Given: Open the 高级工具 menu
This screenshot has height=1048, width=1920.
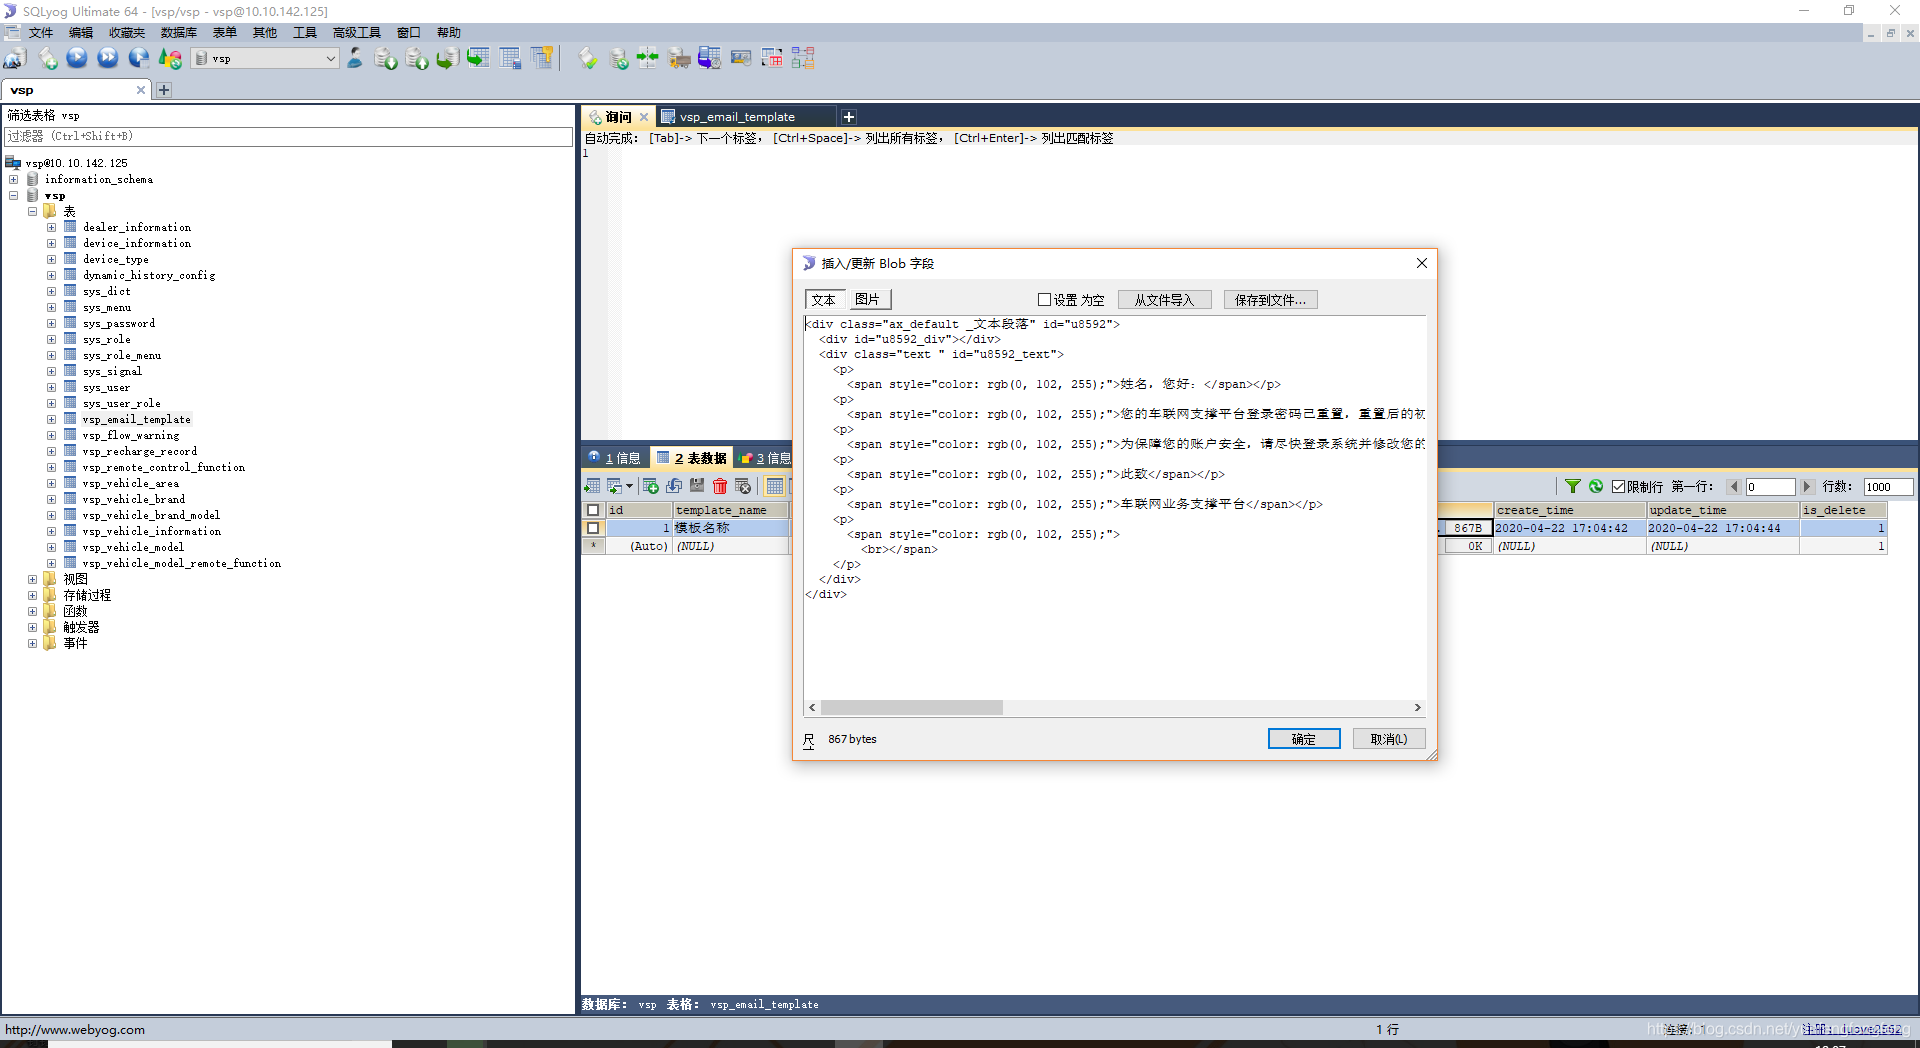Looking at the screenshot, I should tap(357, 33).
